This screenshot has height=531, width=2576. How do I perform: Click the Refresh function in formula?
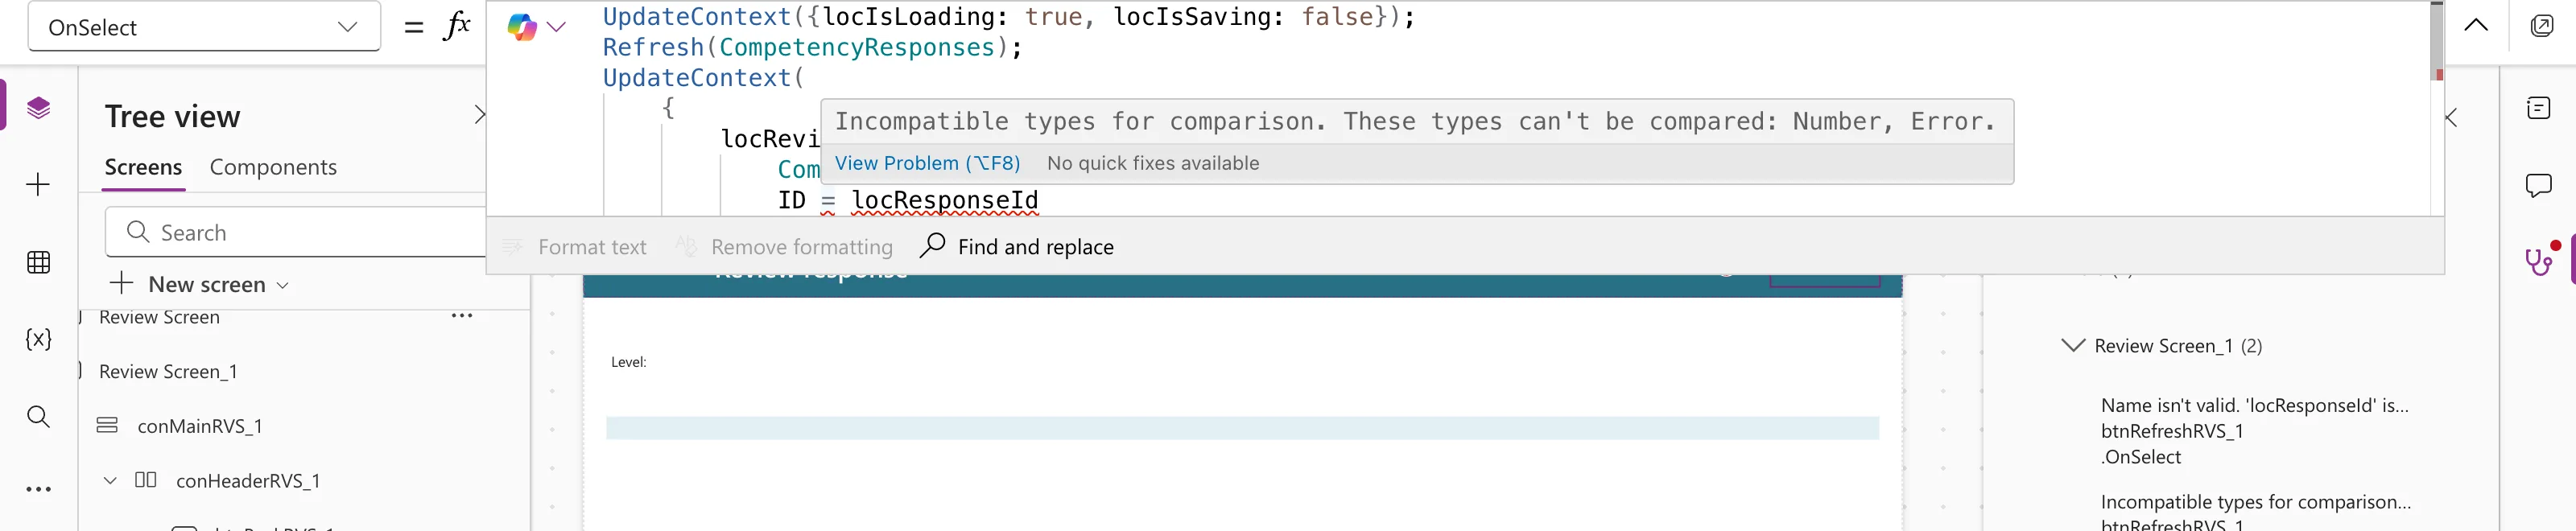(653, 47)
